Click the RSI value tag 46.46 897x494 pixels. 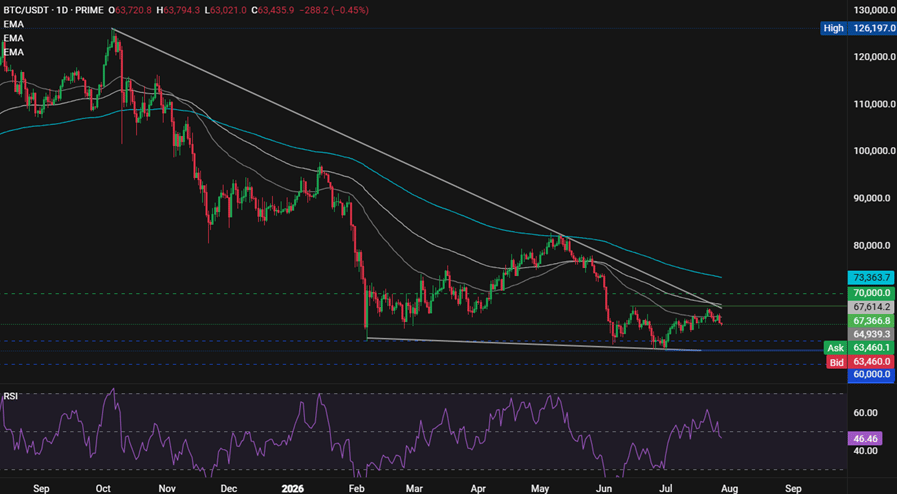[864, 439]
